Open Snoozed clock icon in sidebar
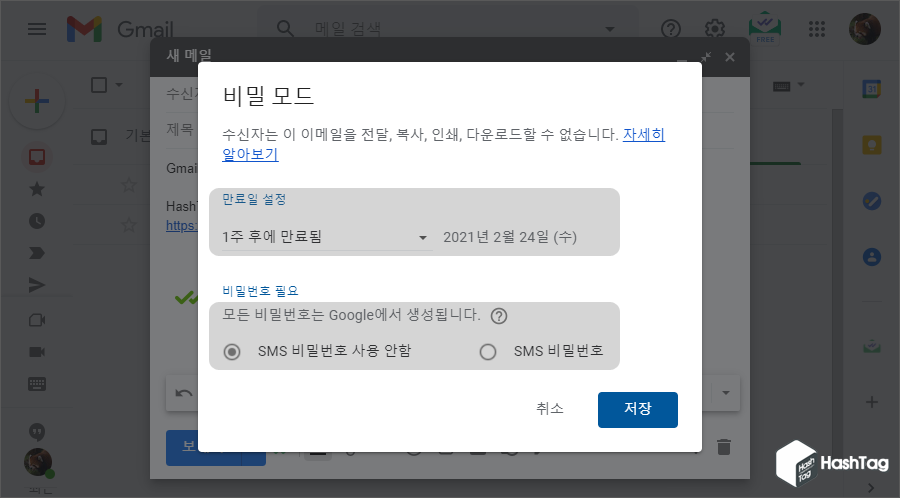 (x=37, y=221)
